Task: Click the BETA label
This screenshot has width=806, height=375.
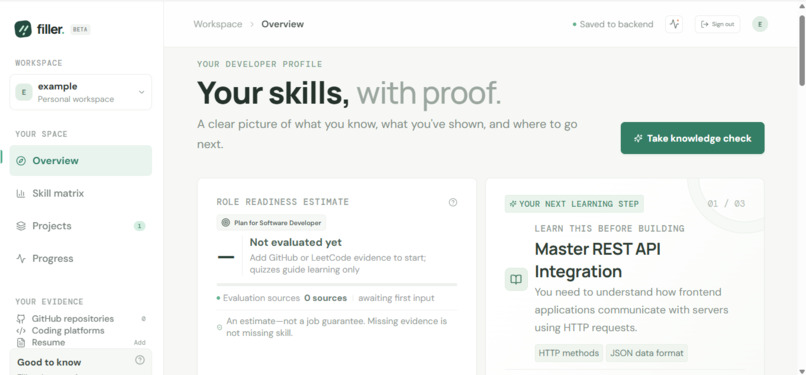Action: click(x=80, y=30)
